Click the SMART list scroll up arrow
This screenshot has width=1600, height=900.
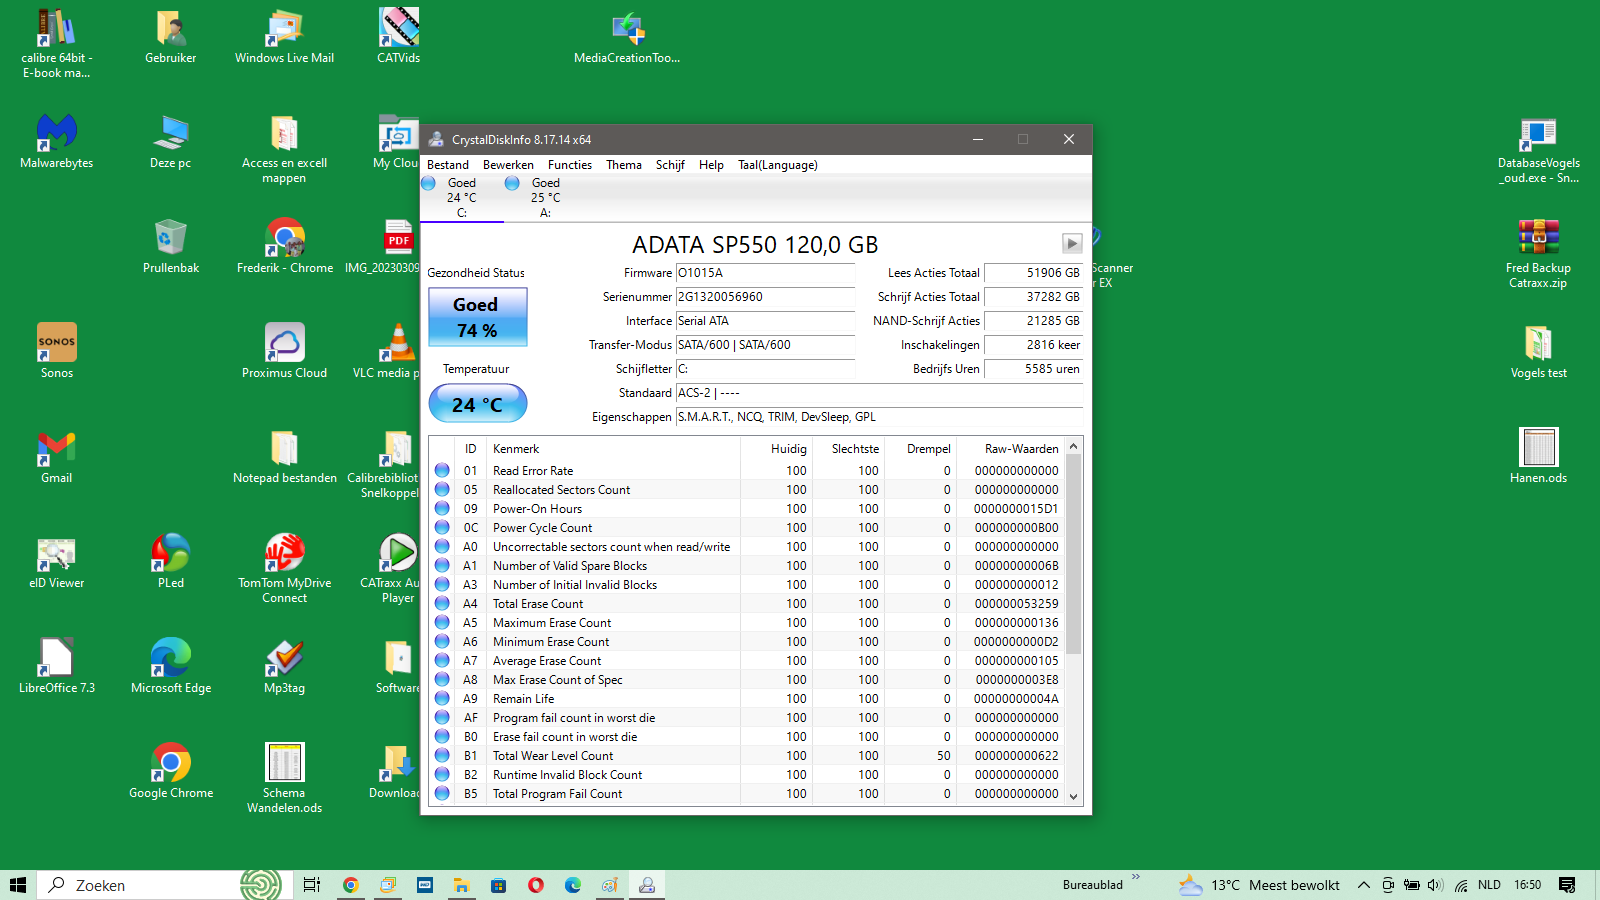[x=1074, y=447]
